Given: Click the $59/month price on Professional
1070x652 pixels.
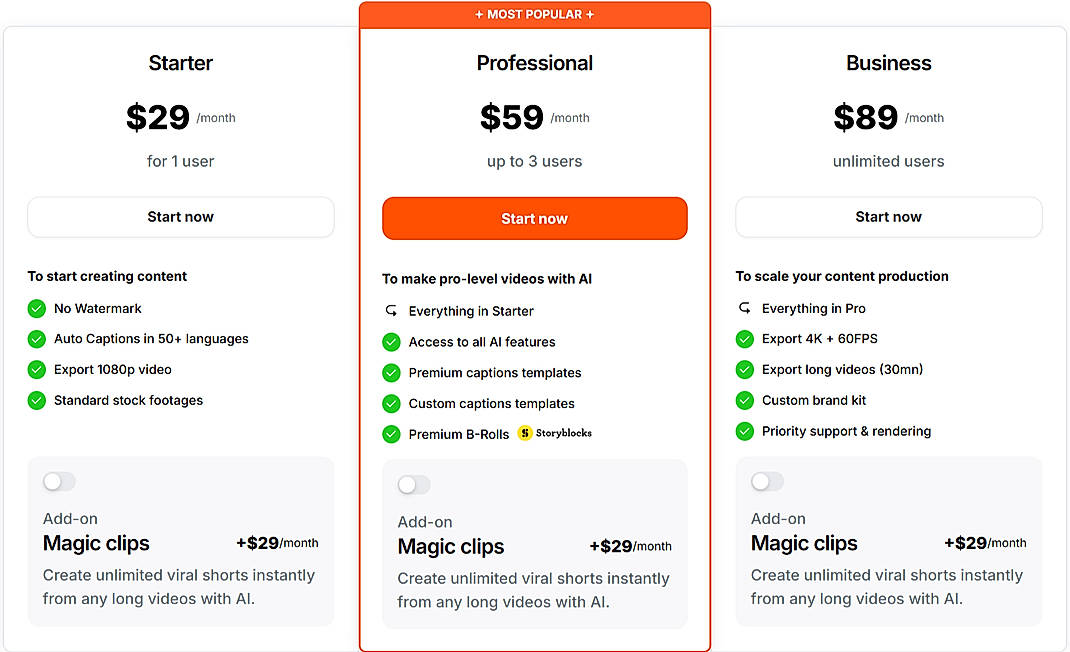Looking at the screenshot, I should [x=534, y=117].
